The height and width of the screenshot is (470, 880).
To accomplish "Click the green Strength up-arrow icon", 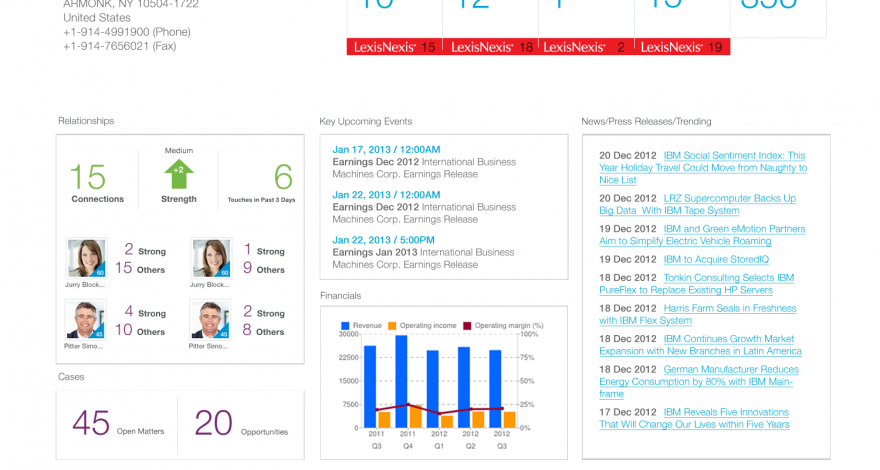I will pos(179,173).
